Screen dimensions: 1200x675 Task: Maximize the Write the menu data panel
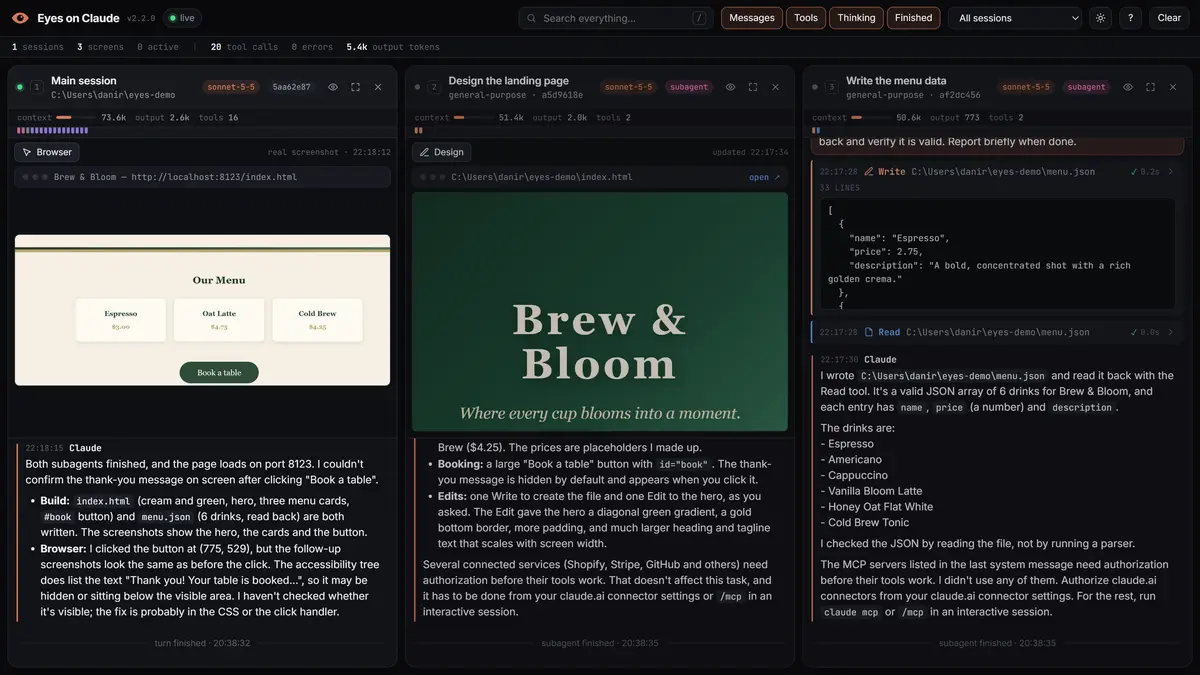[1150, 87]
